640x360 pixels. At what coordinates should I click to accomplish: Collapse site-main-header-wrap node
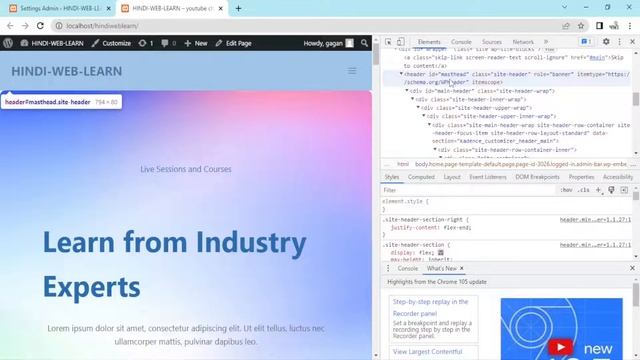pos(429,124)
